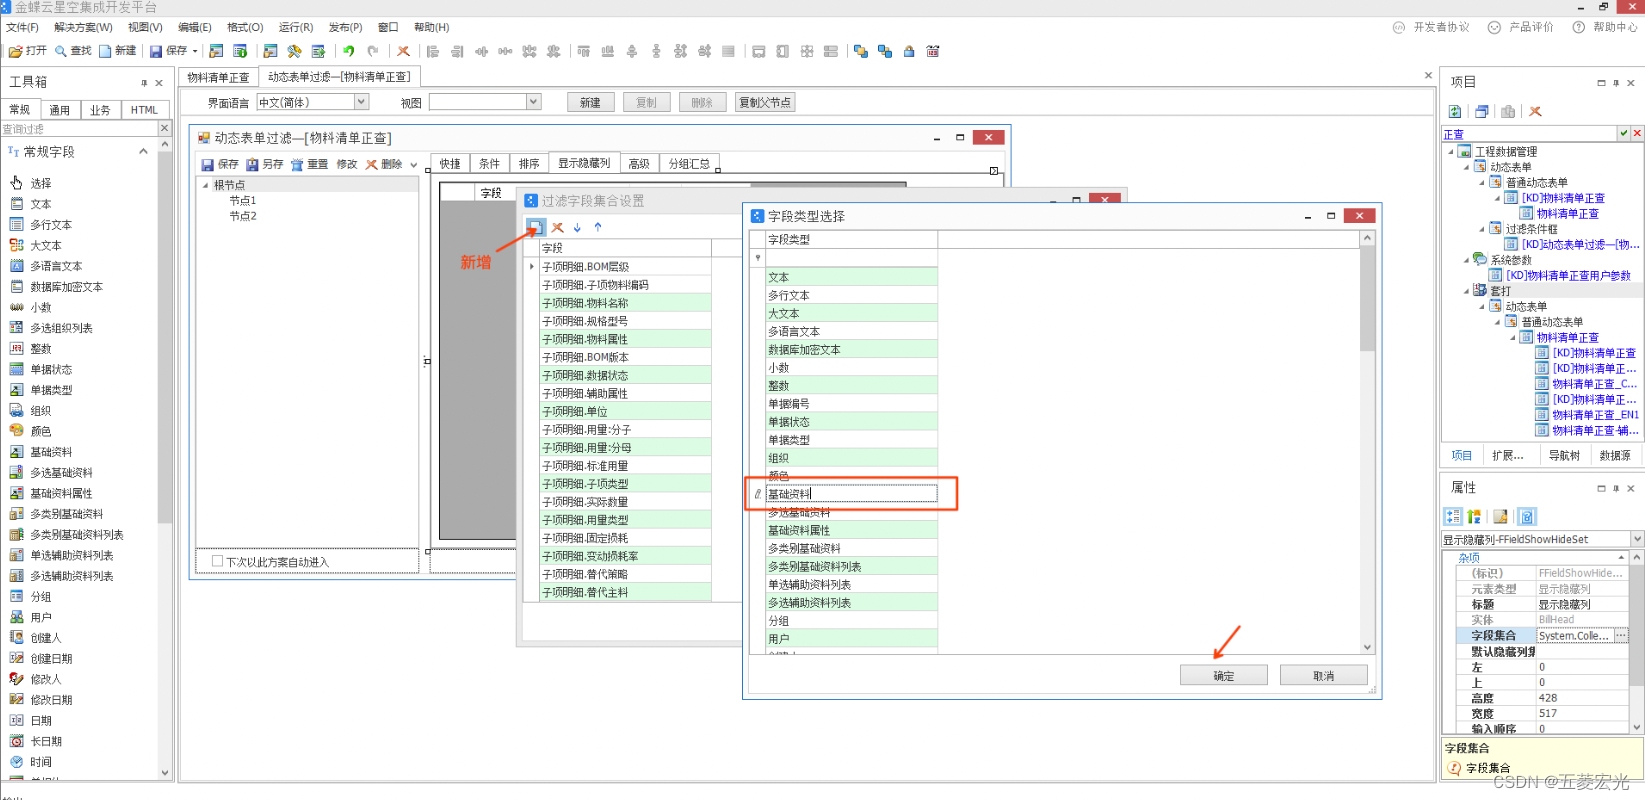The image size is (1645, 800).
Task: Click the alphabetical sort icon in the 属性 panel
Action: [x=1474, y=516]
